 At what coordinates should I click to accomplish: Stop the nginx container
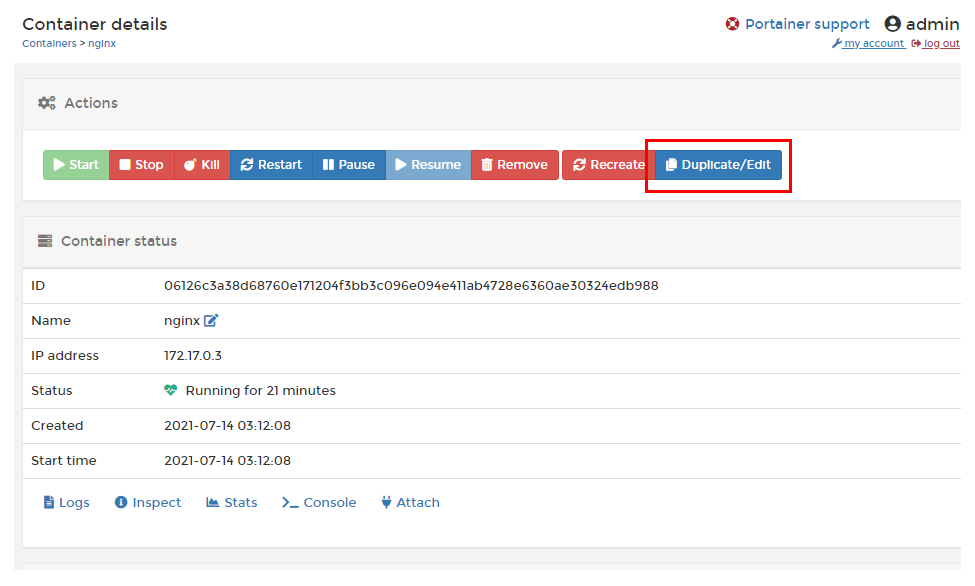point(142,165)
